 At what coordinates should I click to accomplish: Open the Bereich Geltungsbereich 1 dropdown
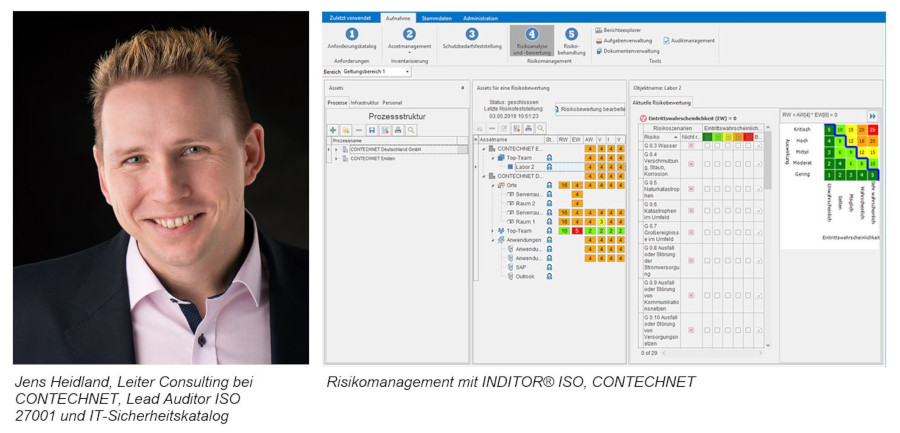click(407, 72)
